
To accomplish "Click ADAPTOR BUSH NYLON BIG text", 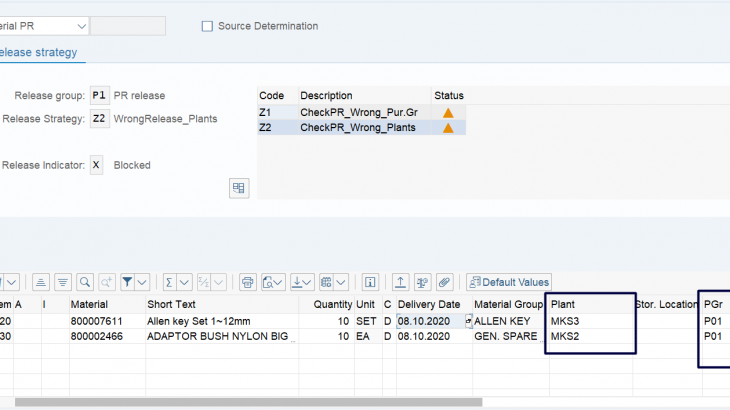I will 217,336.
